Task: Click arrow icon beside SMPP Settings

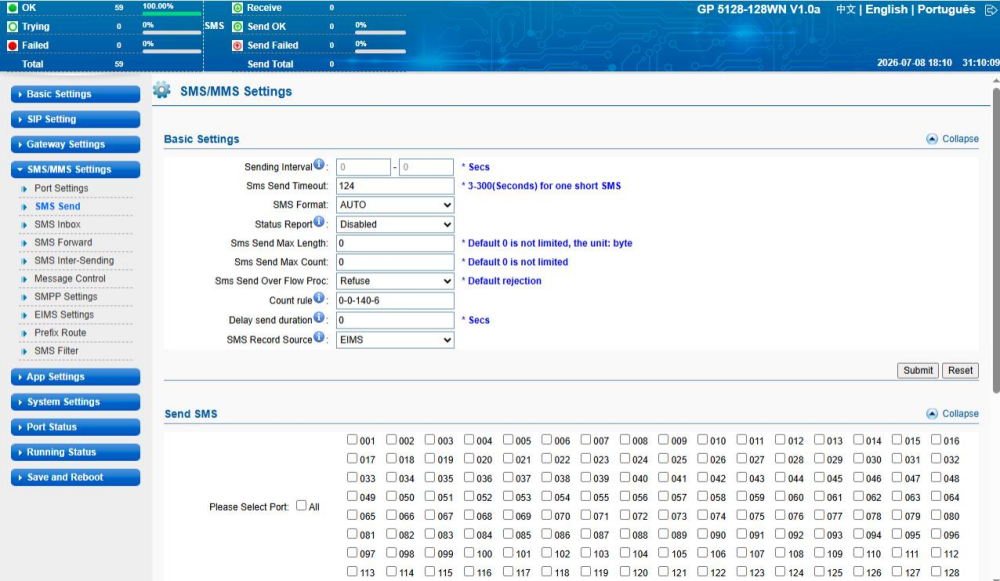Action: point(24,297)
